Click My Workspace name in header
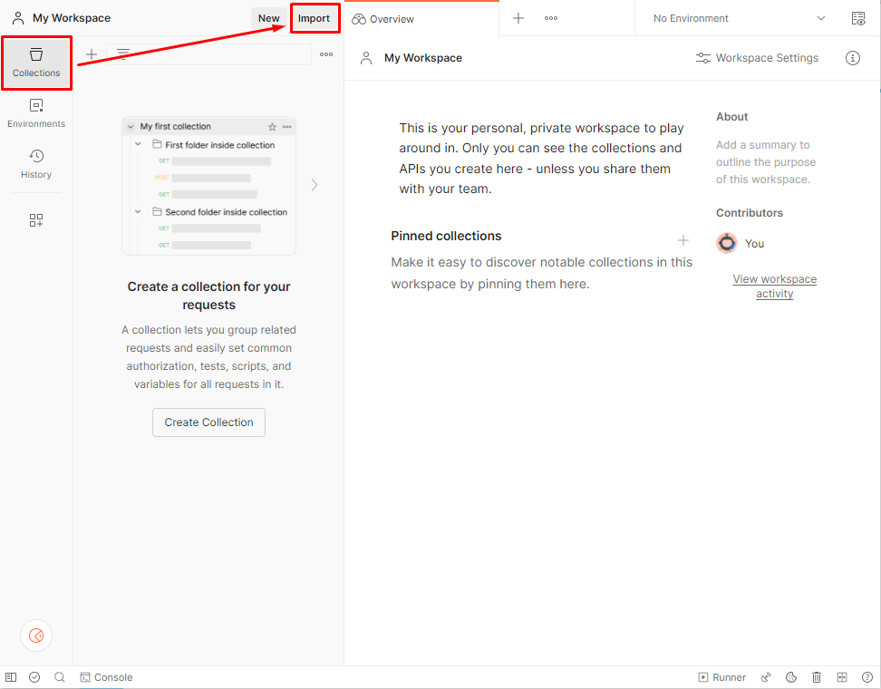 pyautogui.click(x=71, y=18)
